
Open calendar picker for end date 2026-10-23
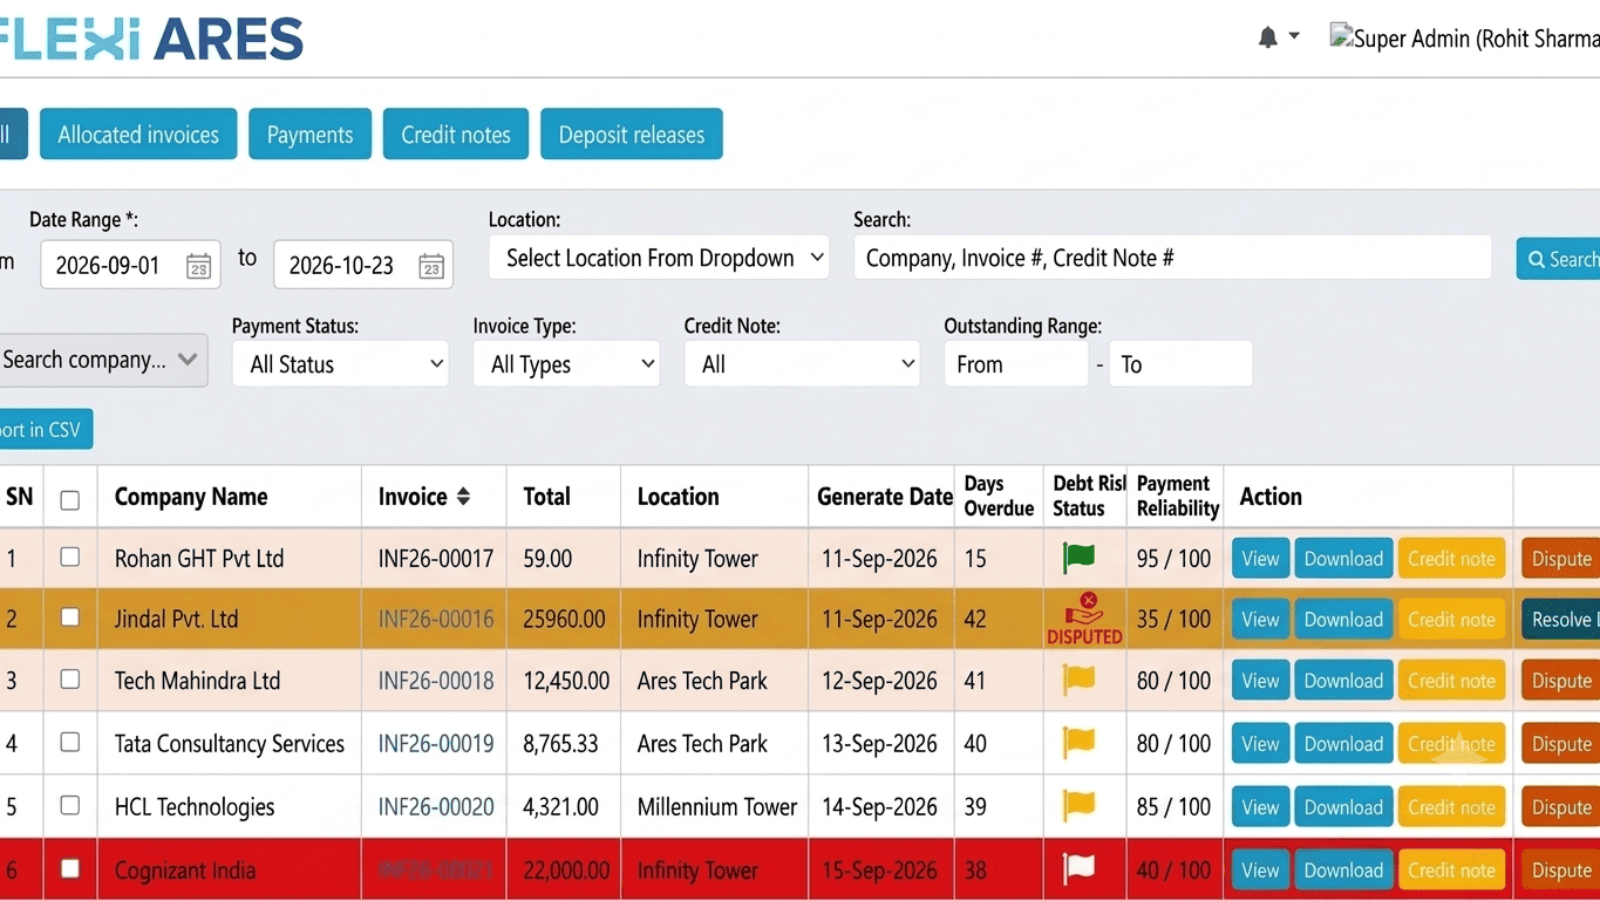431,266
